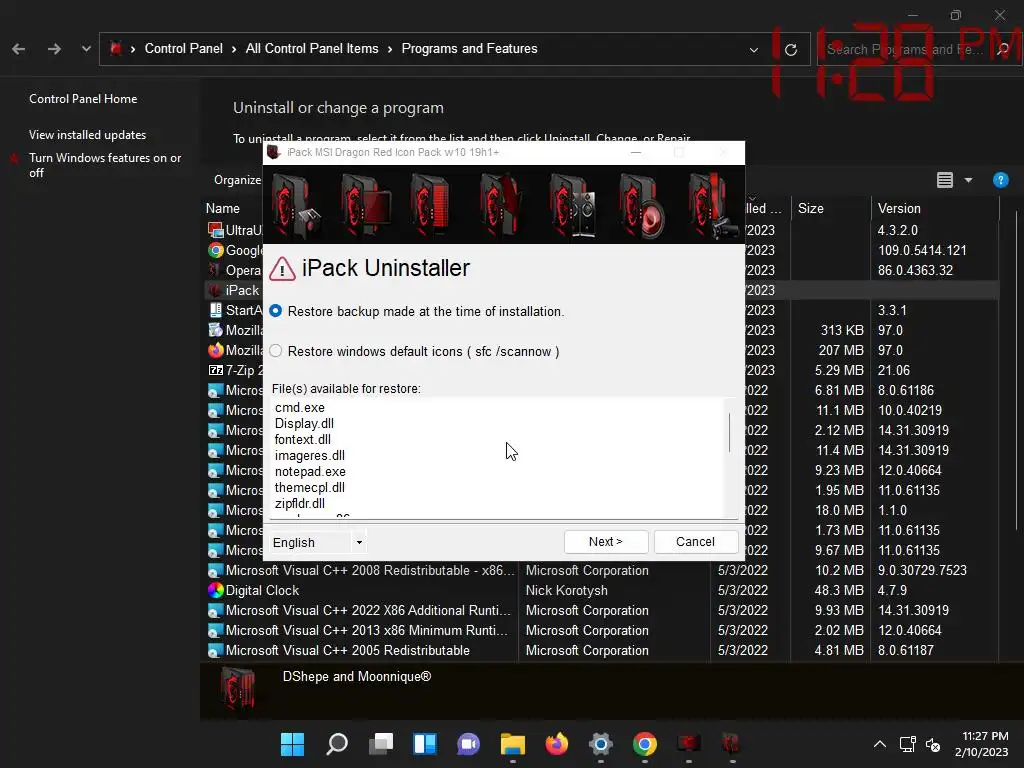Viewport: 1024px width, 768px height.
Task: Change view using the view icon
Action: click(944, 180)
